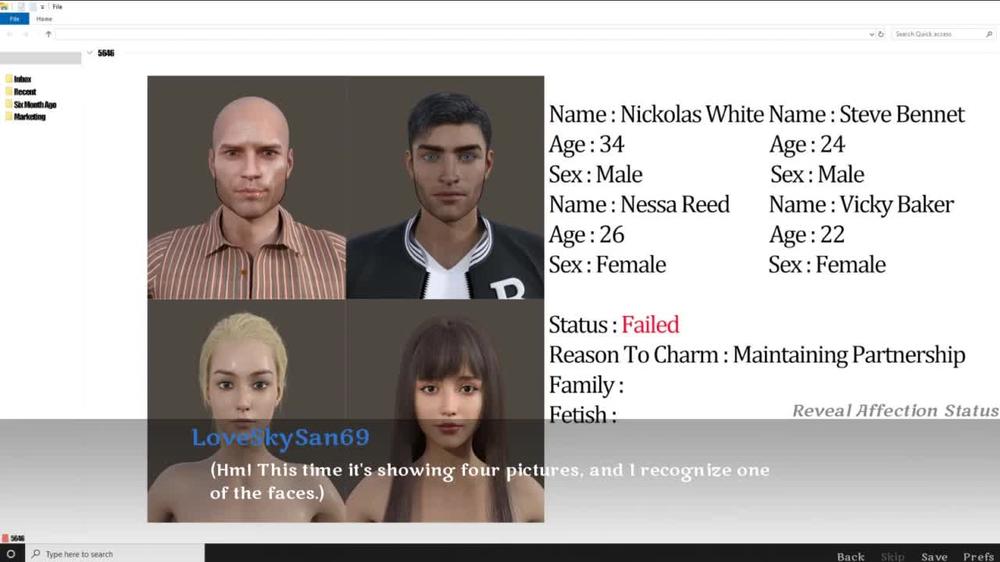
Task: Click 'Reason To Charm : Maintaining Partnership' line
Action: click(x=757, y=355)
